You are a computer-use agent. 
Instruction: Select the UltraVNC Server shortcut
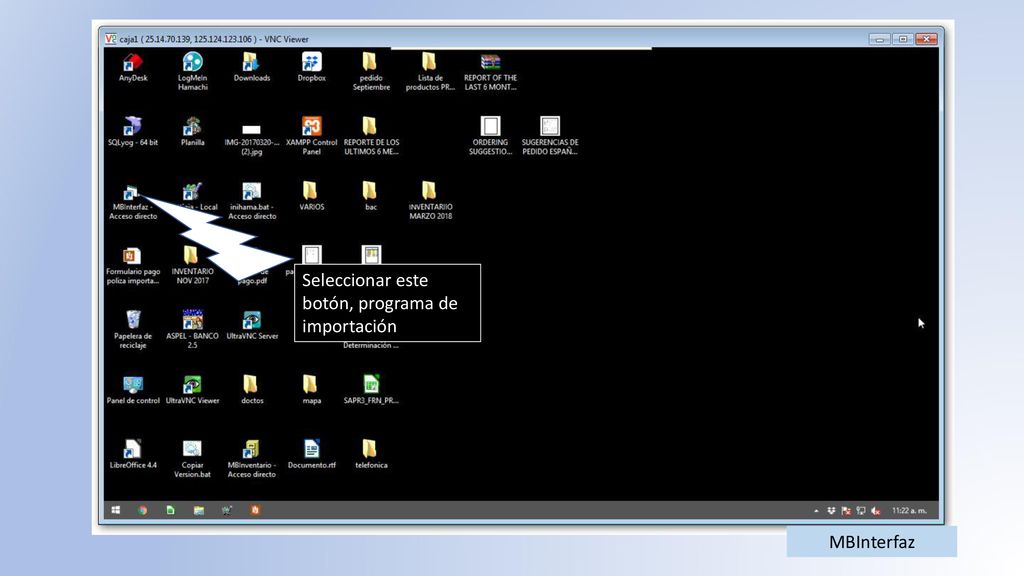252,325
